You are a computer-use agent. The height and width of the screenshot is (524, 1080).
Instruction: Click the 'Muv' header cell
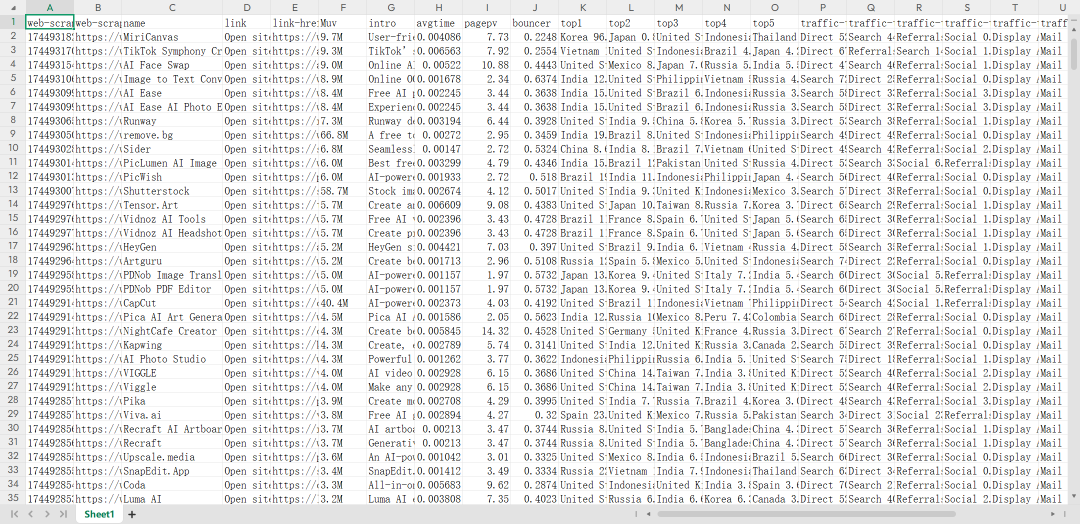[x=342, y=23]
